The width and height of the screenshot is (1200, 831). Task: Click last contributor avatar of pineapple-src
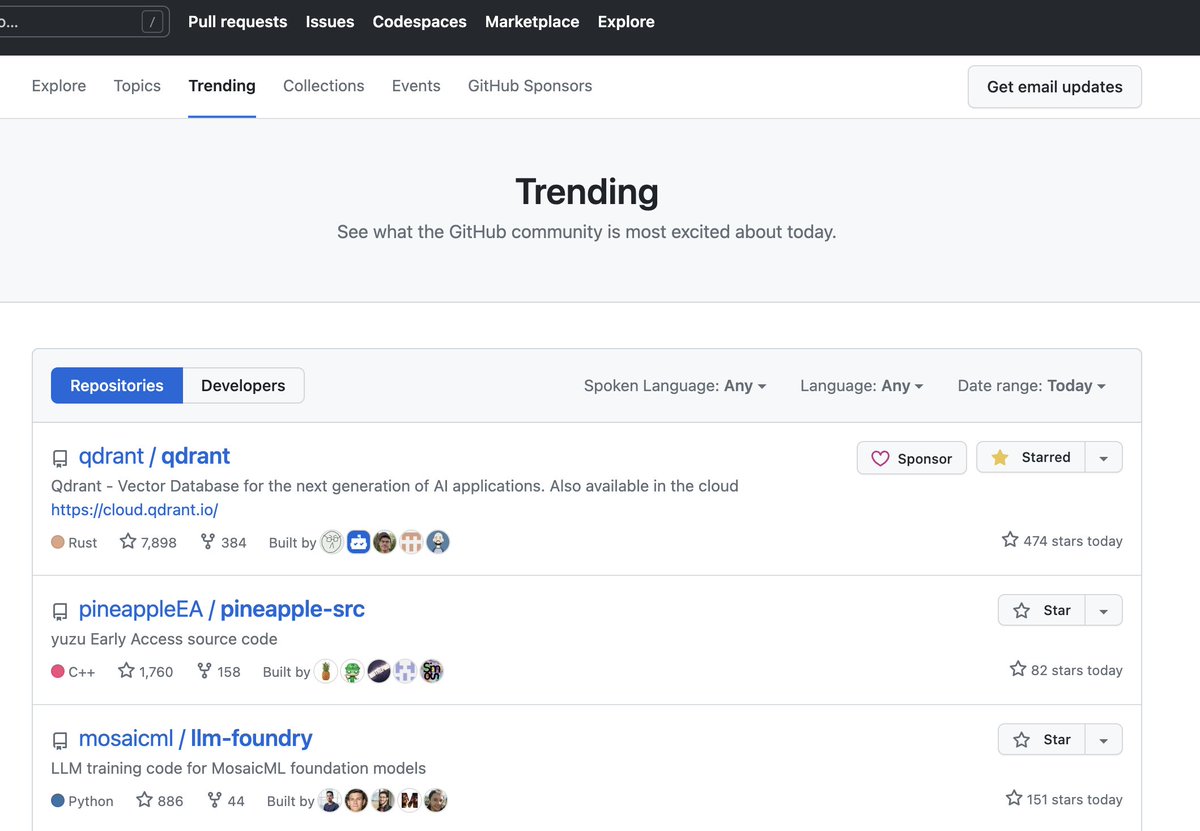431,671
